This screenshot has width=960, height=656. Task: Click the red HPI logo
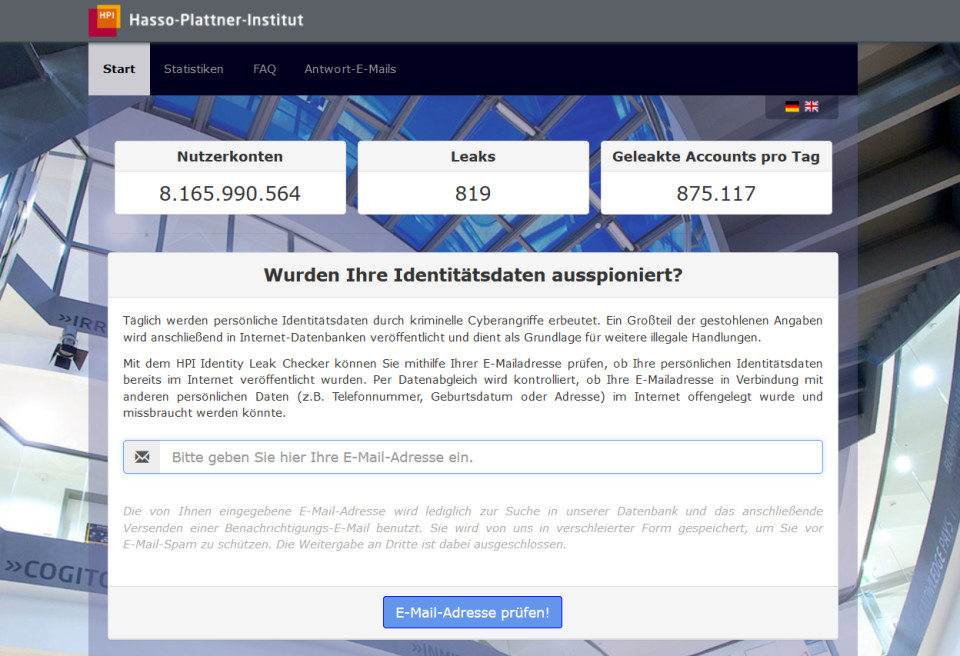[104, 20]
